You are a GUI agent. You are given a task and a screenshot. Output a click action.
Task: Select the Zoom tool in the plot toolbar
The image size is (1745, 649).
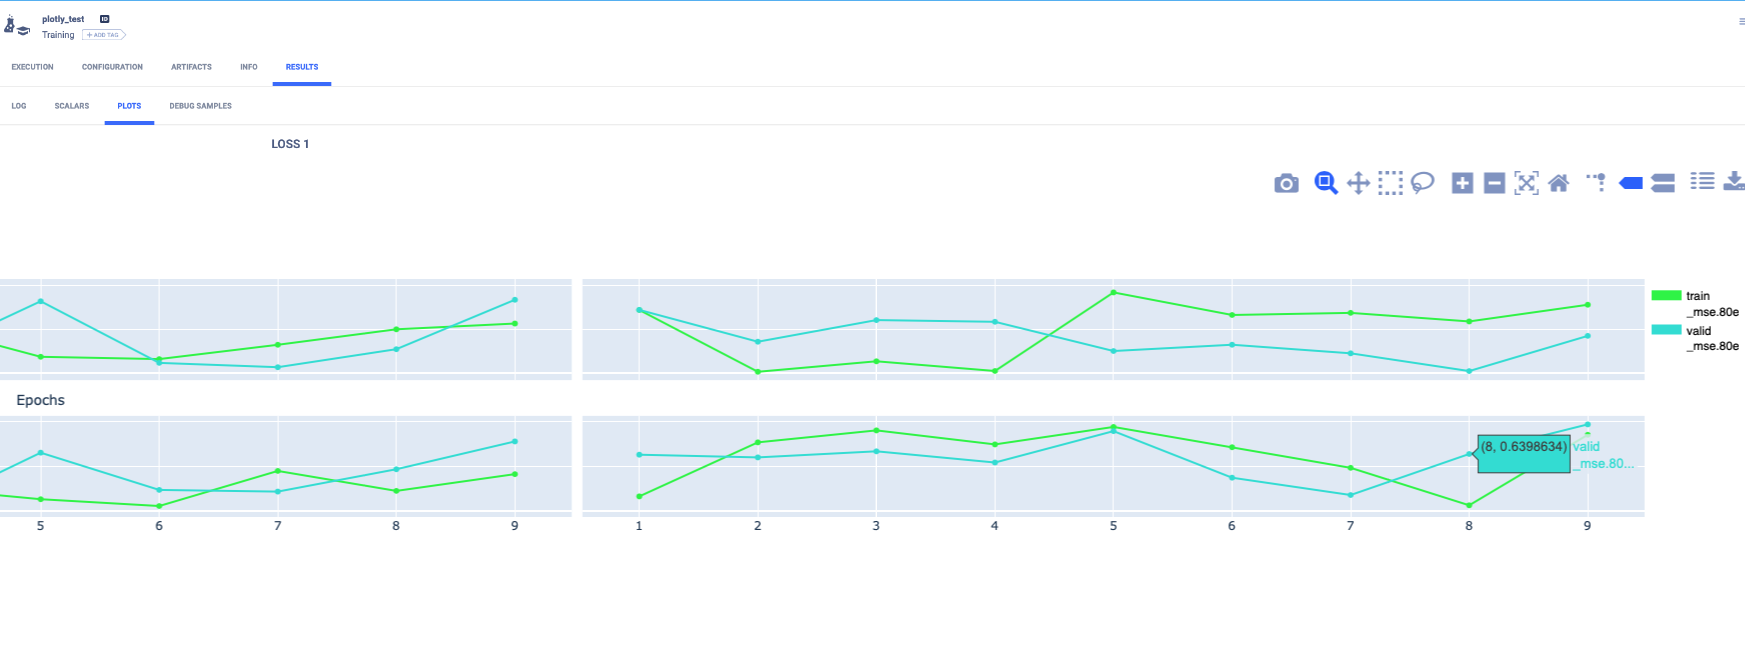click(1325, 183)
